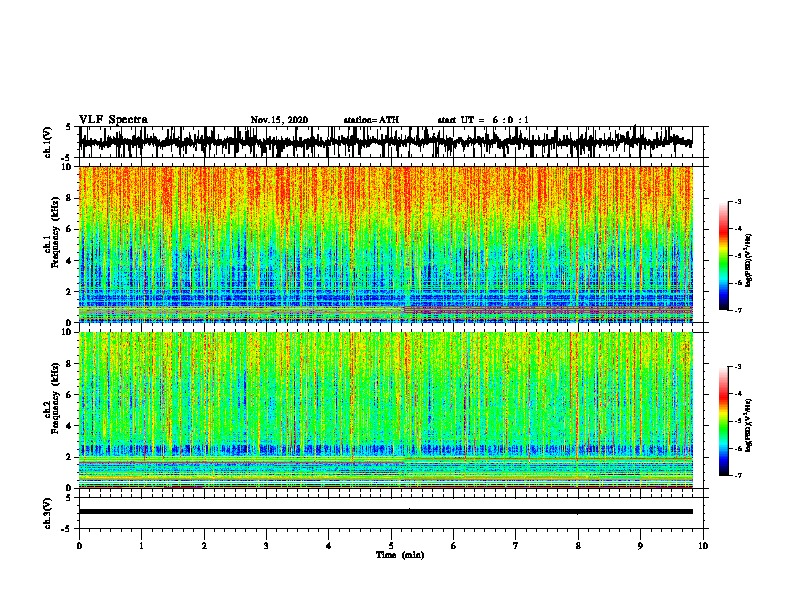The height and width of the screenshot is (612, 792).
Task: Click the "-7" tick on upper color bar
Action: pyautogui.click(x=738, y=310)
